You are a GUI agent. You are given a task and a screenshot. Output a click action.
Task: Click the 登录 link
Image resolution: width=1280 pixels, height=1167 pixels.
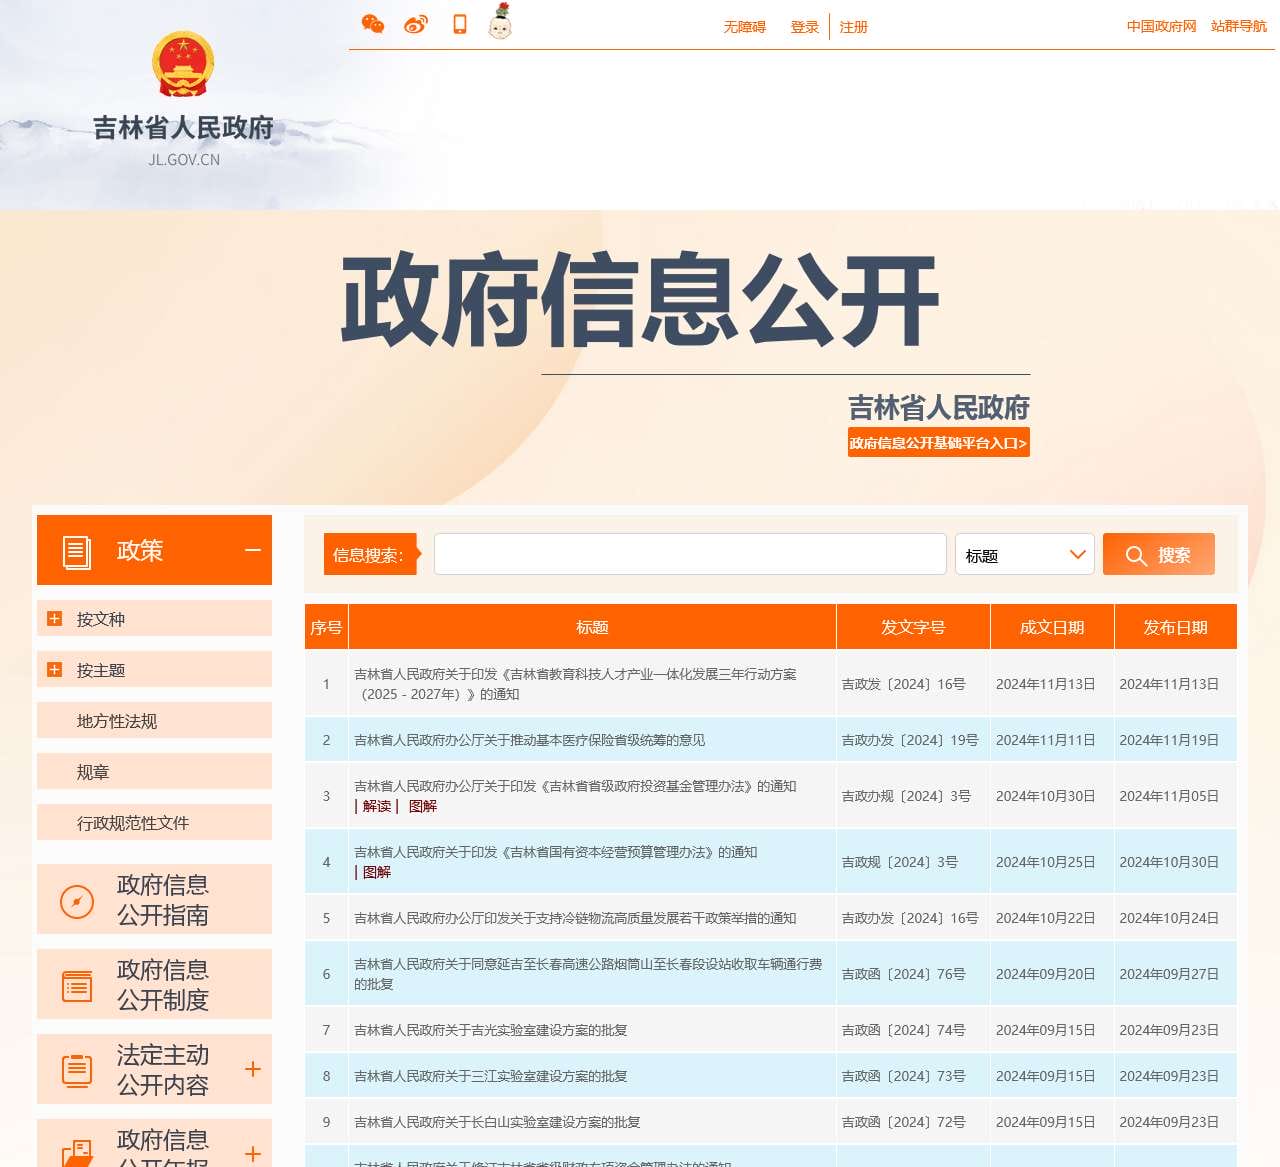(x=804, y=27)
